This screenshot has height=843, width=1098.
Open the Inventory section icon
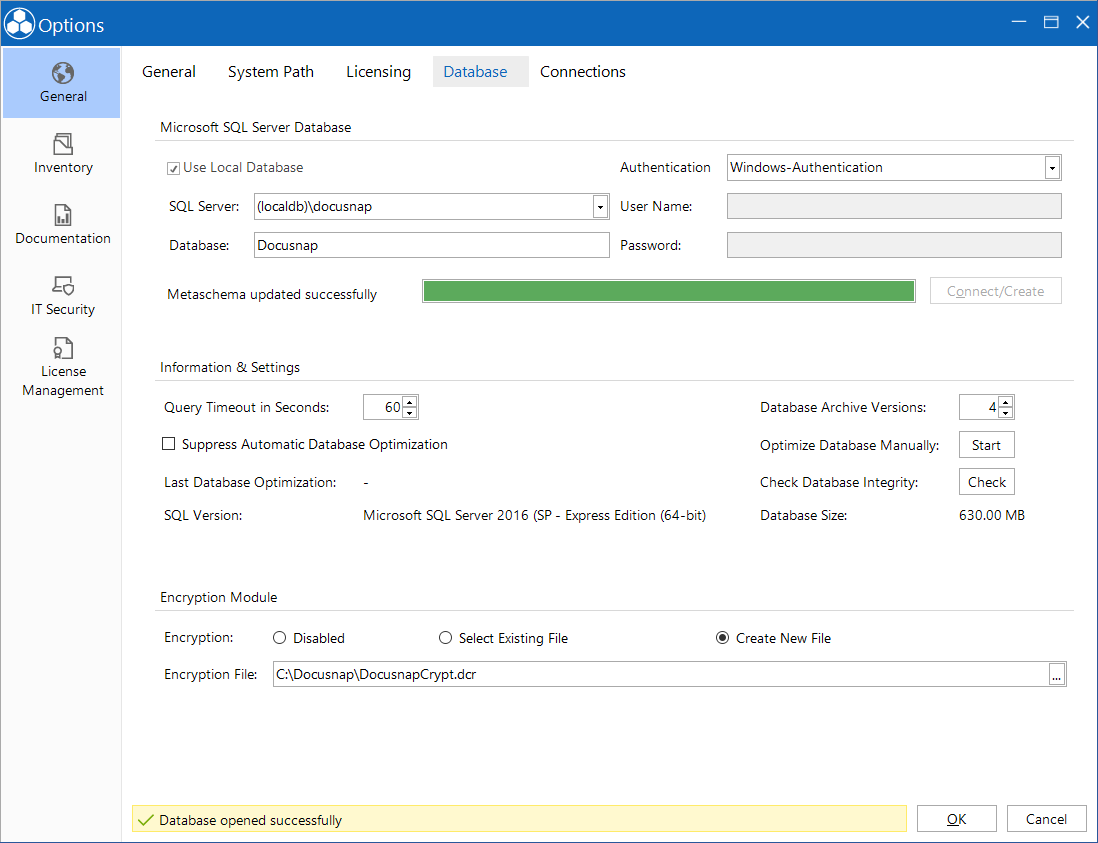(x=62, y=144)
